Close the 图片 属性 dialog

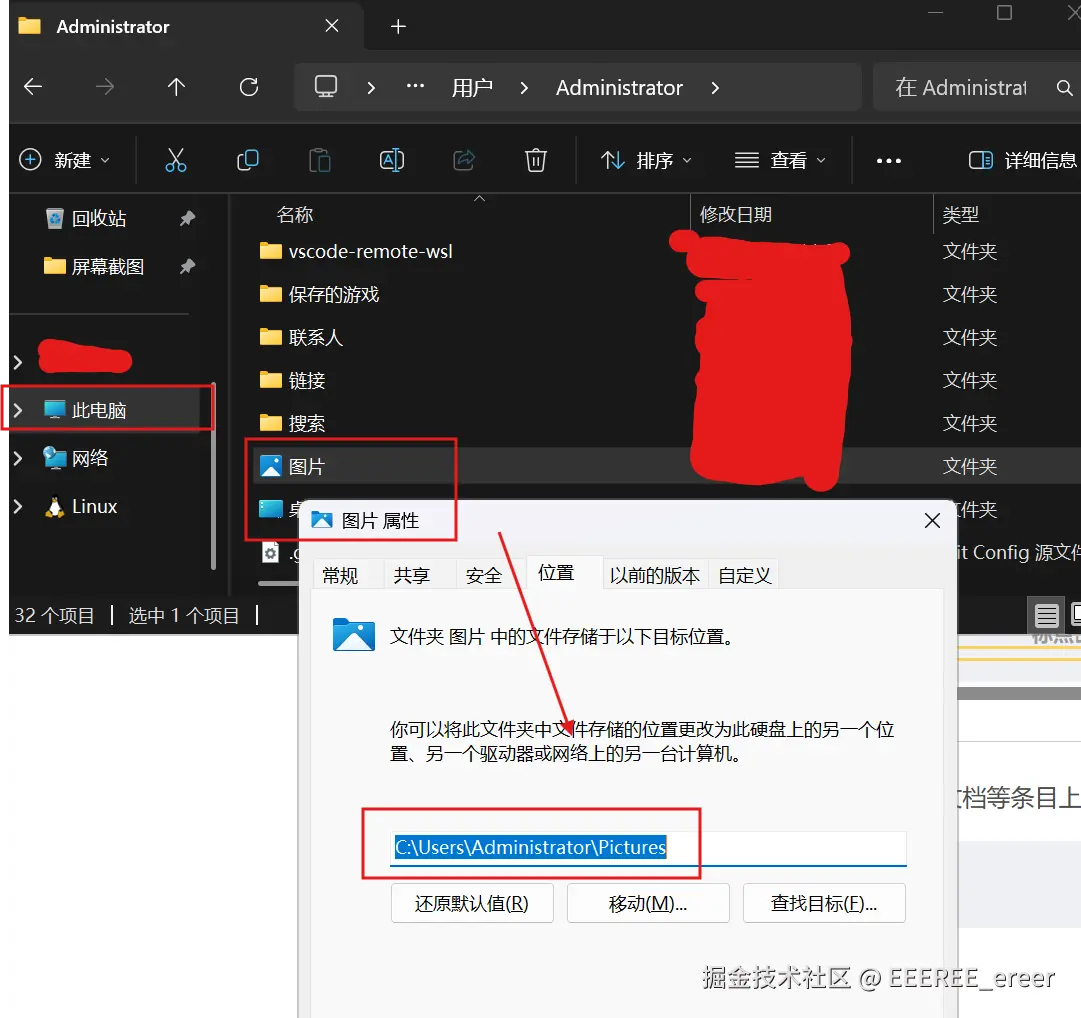pyautogui.click(x=932, y=521)
